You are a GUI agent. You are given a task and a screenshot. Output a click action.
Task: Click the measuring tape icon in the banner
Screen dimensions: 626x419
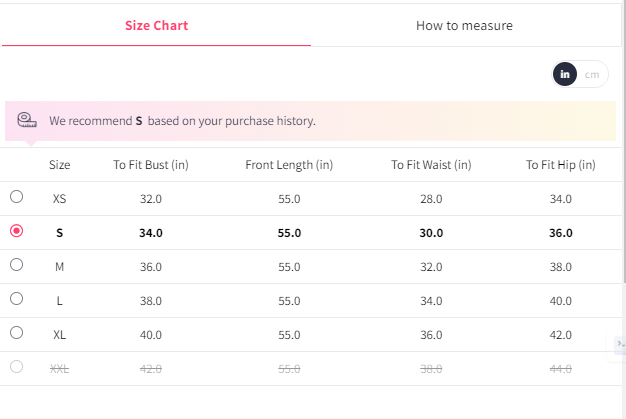coord(27,120)
